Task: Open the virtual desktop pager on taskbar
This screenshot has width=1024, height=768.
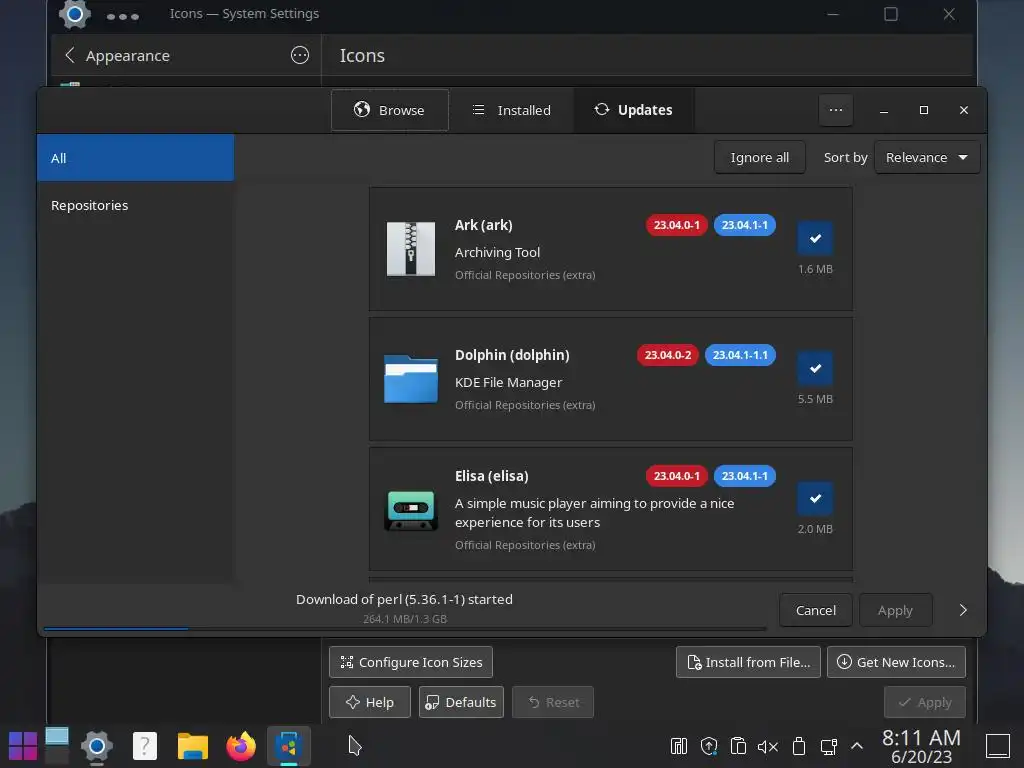Action: (57, 746)
